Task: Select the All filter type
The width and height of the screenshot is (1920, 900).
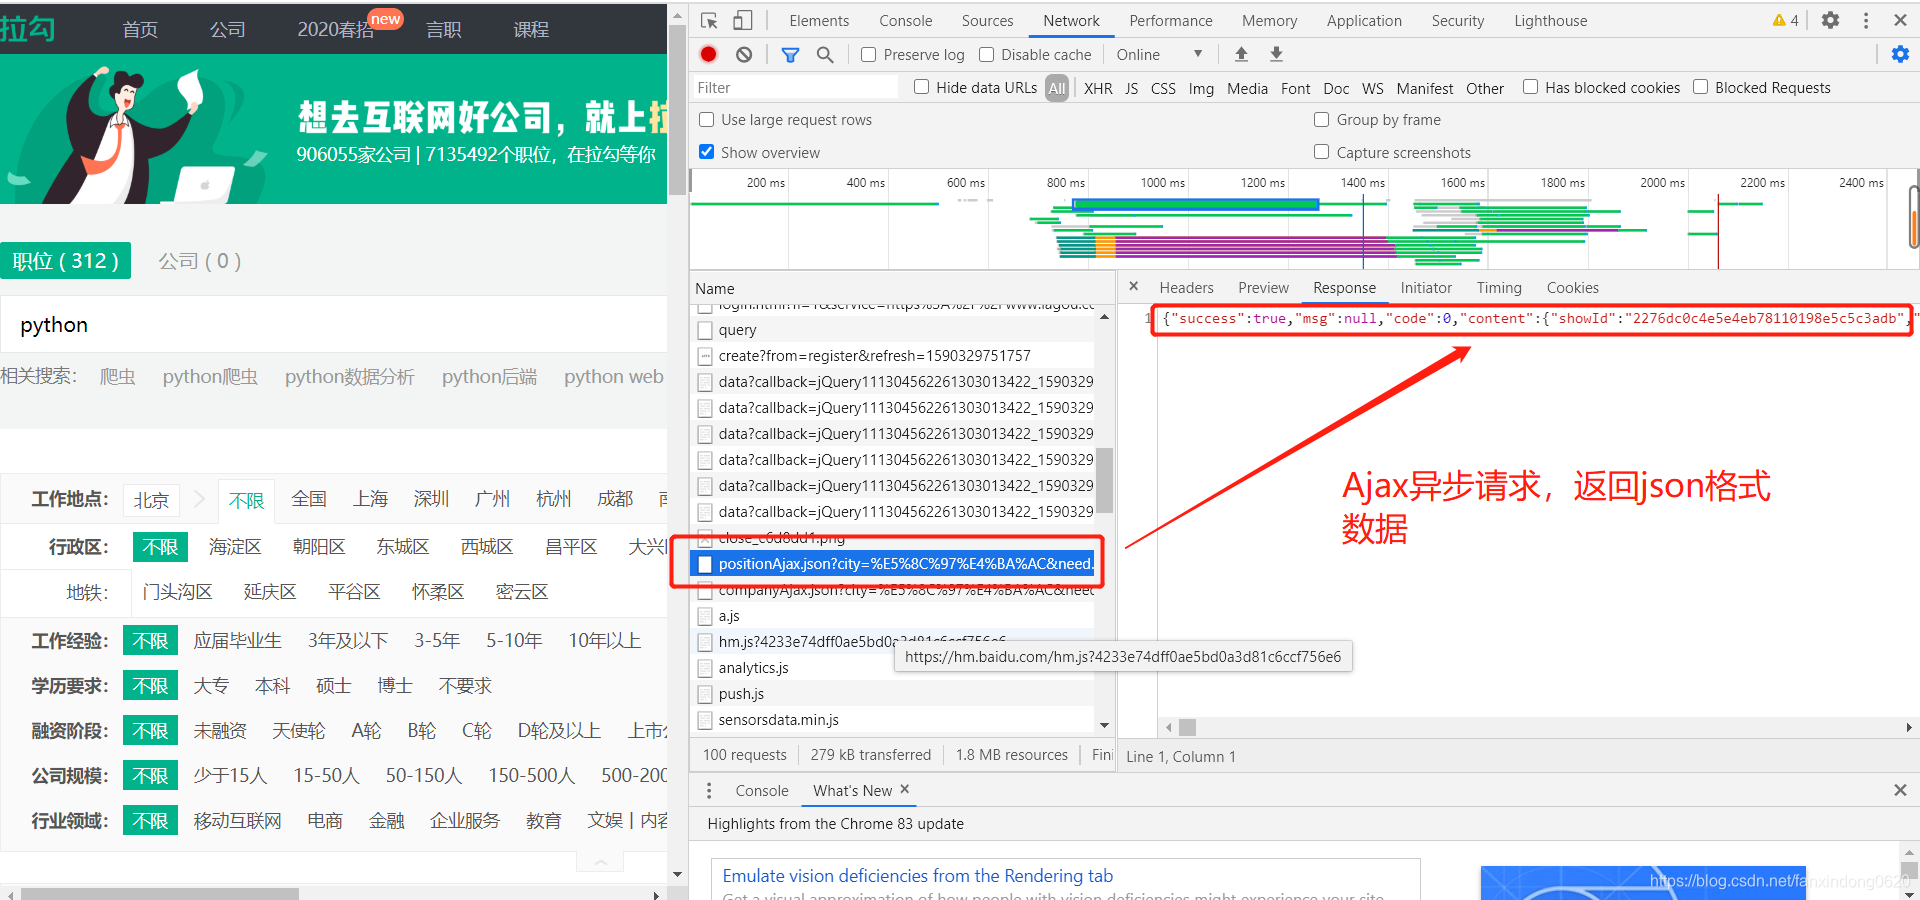Action: 1057,88
